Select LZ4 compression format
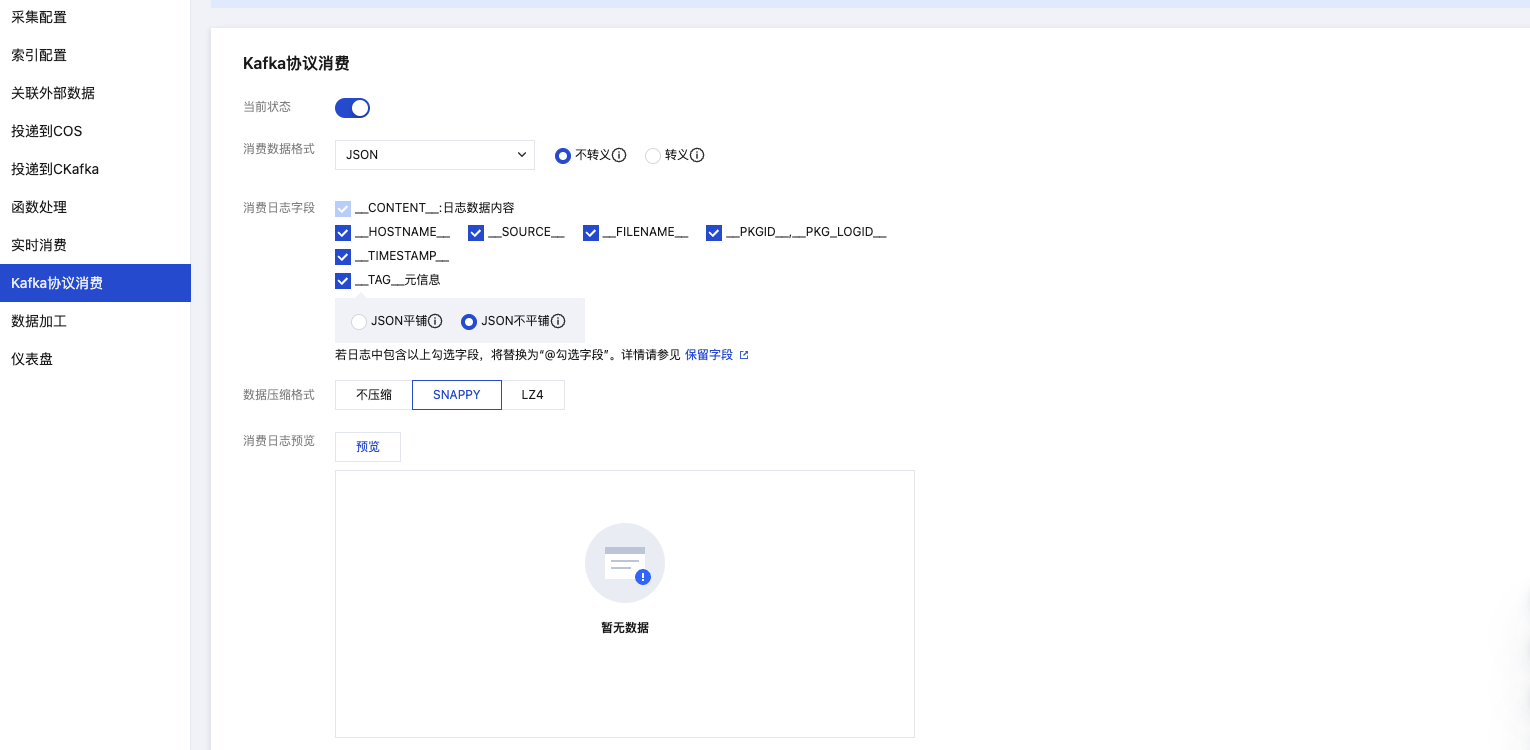The width and height of the screenshot is (1530, 750). coord(532,395)
